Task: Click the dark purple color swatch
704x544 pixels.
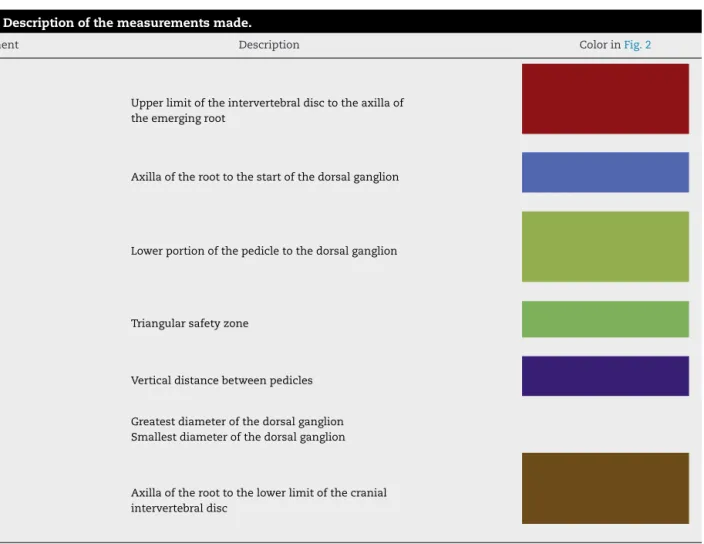Action: coord(605,376)
